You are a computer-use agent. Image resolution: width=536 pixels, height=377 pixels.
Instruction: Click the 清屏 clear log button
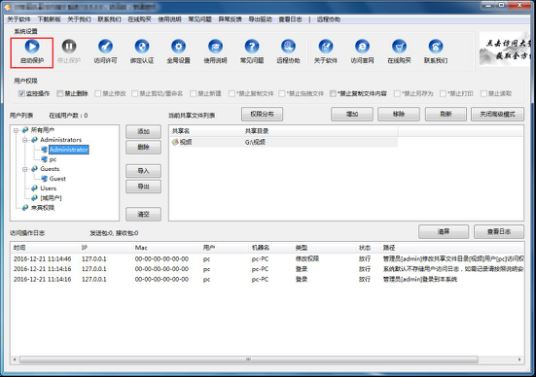point(443,232)
